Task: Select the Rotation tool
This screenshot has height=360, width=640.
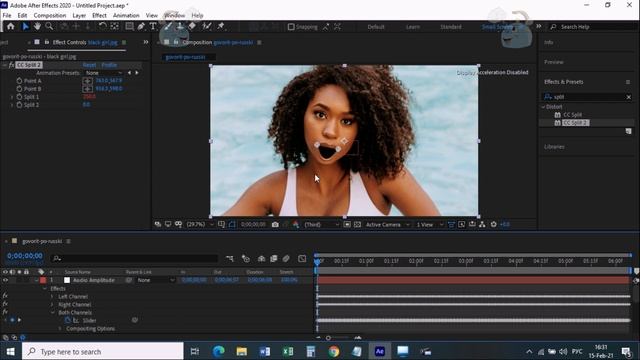Action: coord(102,26)
